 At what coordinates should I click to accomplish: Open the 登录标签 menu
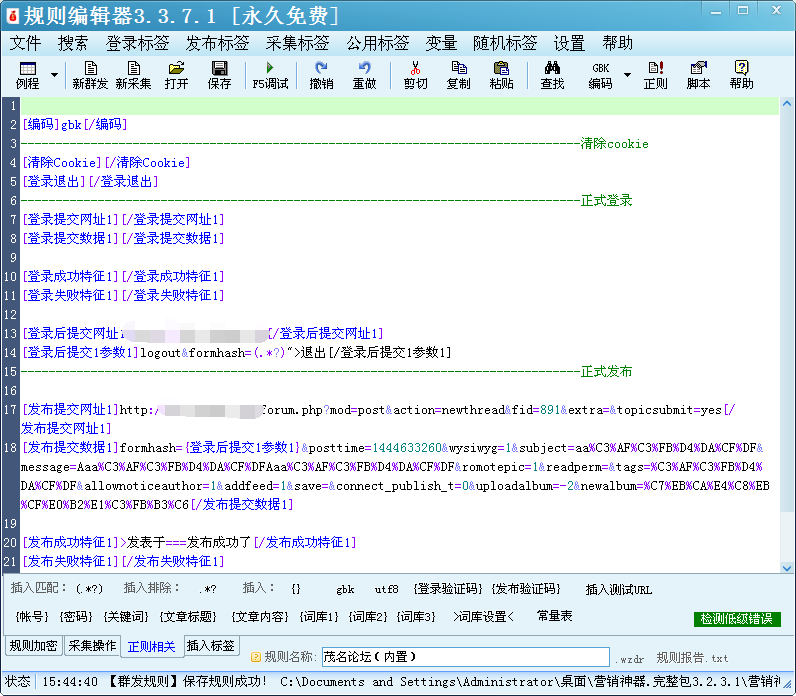pos(137,43)
